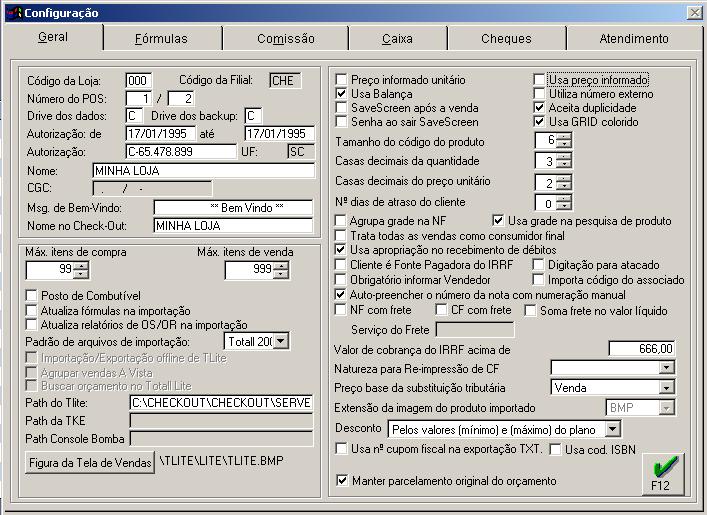Edit Valor de cobrança do IRRF field
707x515 pixels.
(x=642, y=349)
